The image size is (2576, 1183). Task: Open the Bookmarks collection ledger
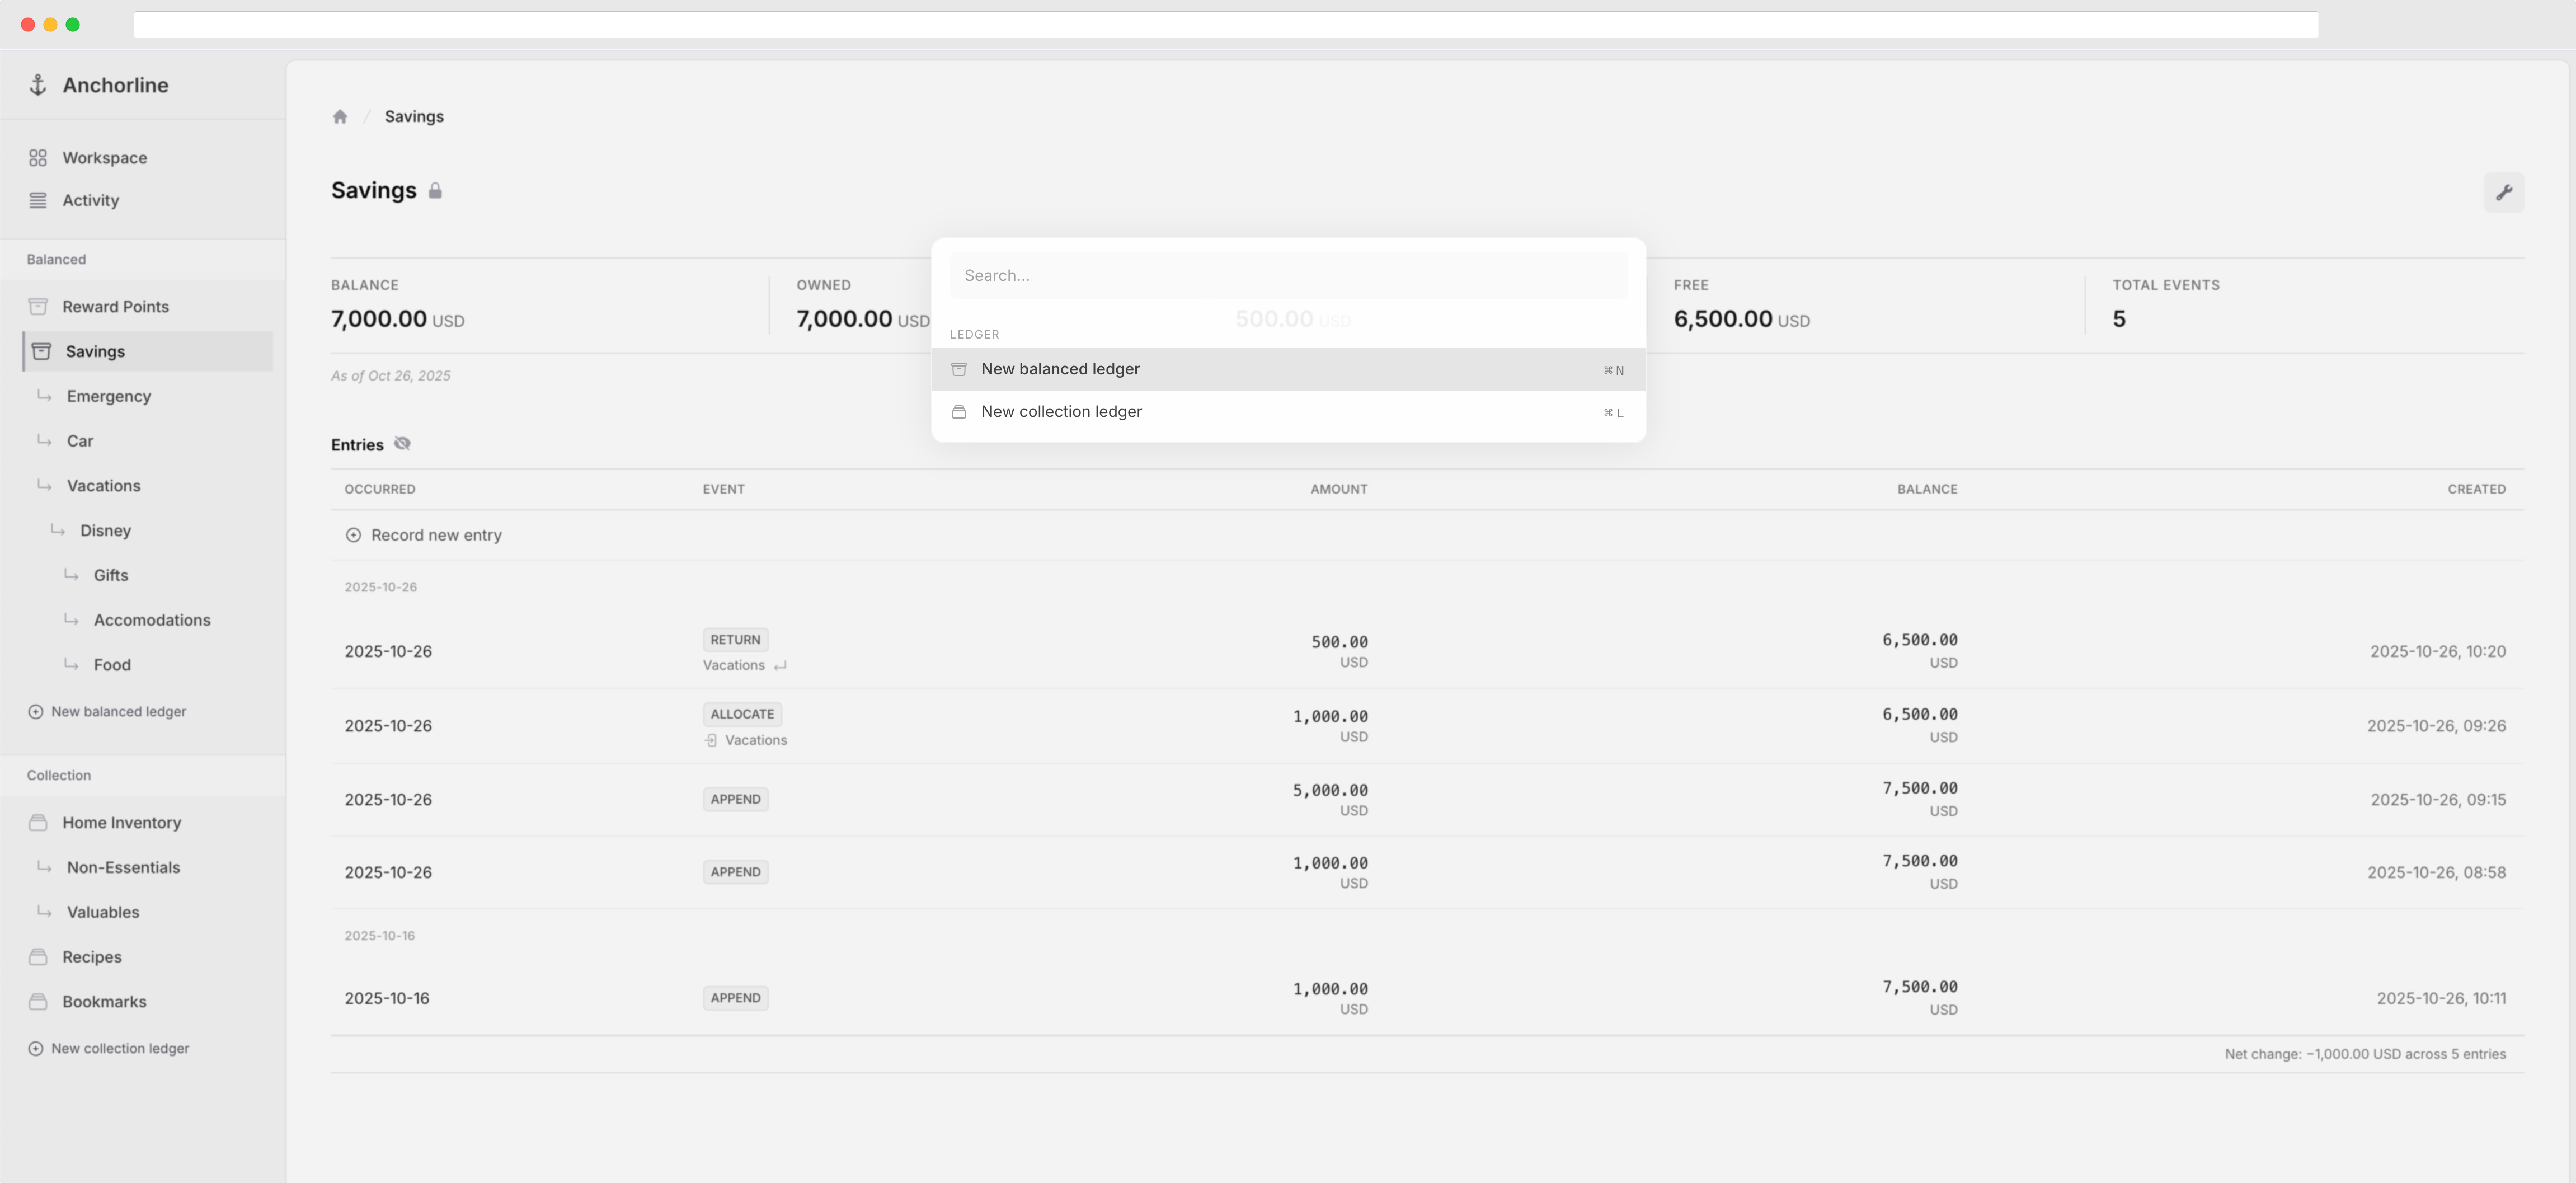(104, 1002)
